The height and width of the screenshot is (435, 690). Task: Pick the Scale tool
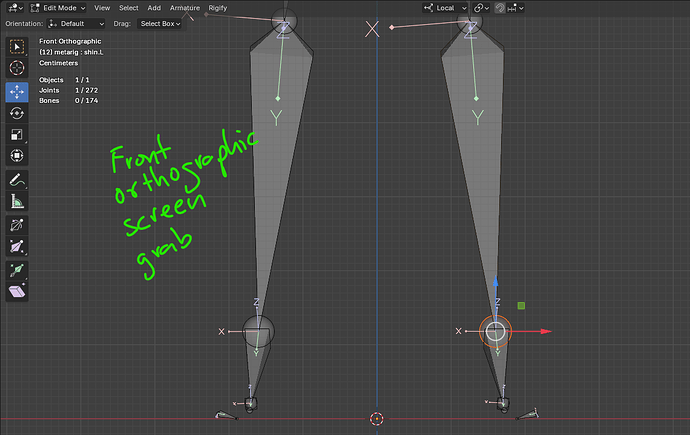pos(17,135)
